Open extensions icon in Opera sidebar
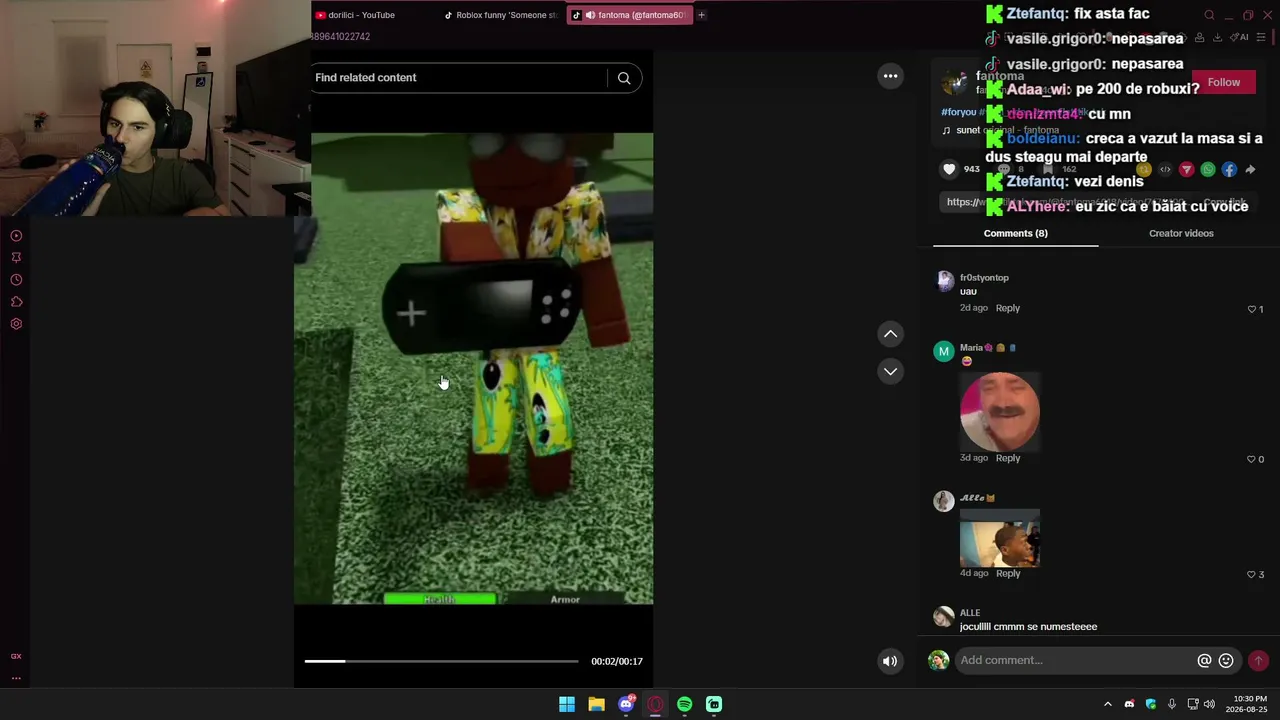The width and height of the screenshot is (1280, 720). click(16, 302)
